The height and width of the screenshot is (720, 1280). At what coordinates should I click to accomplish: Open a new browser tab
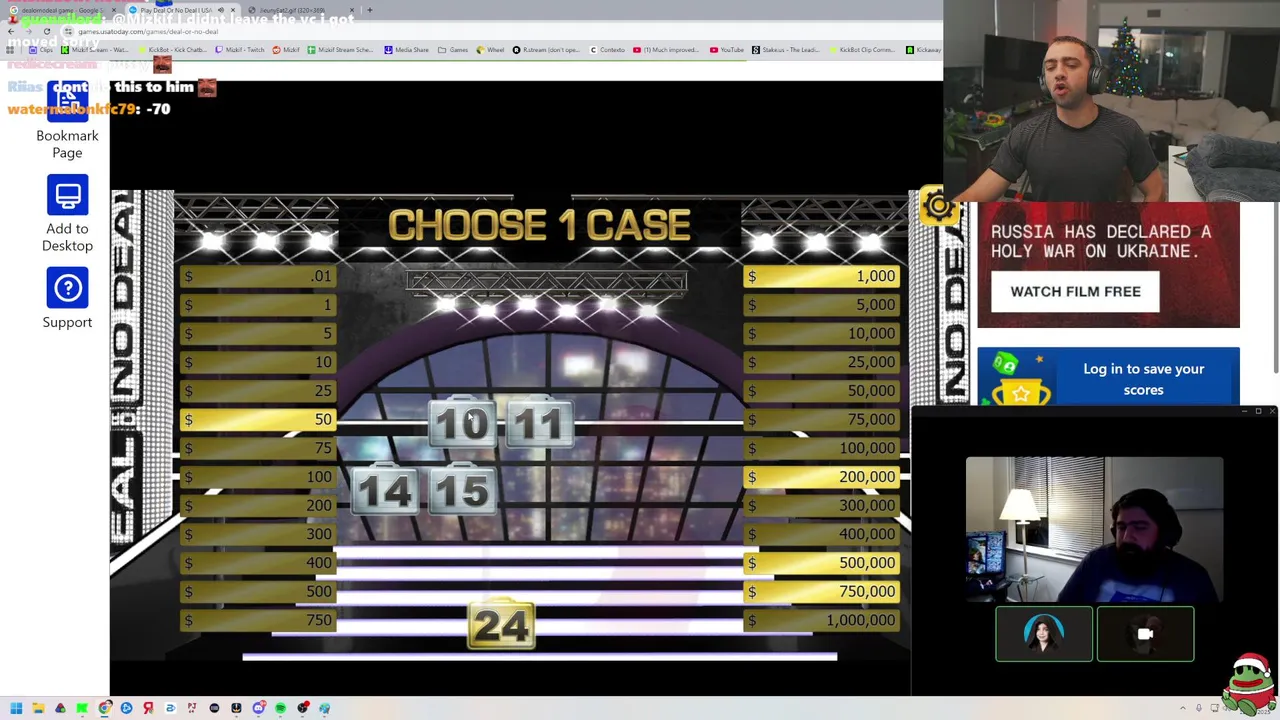point(370,10)
